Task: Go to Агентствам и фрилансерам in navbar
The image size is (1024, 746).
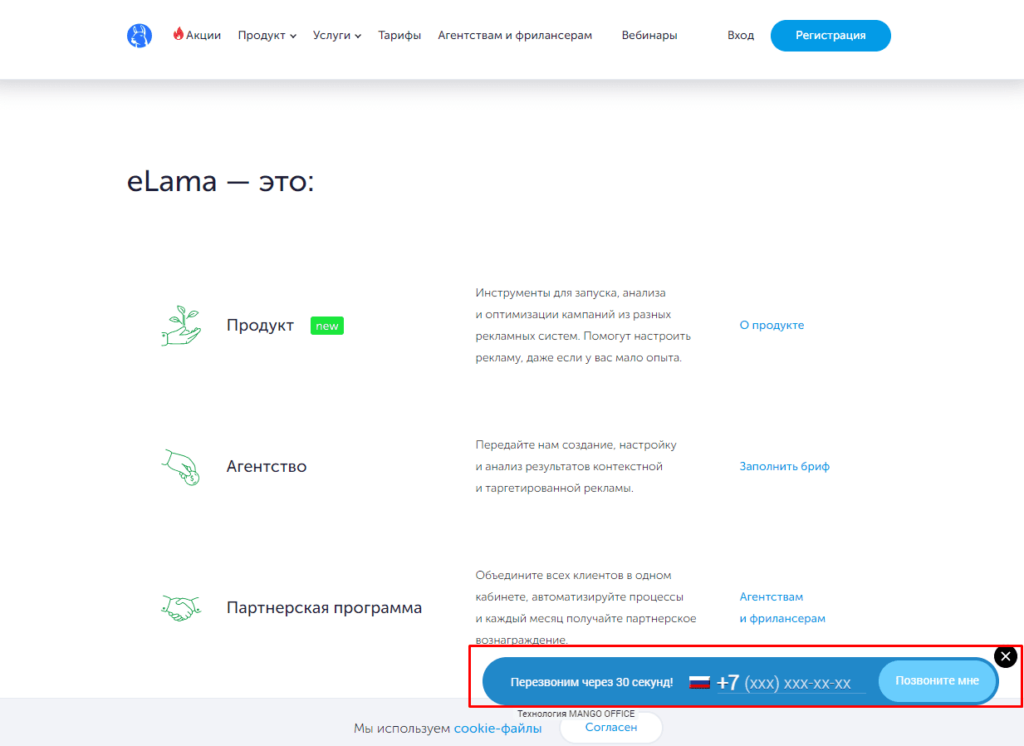Action: point(515,35)
